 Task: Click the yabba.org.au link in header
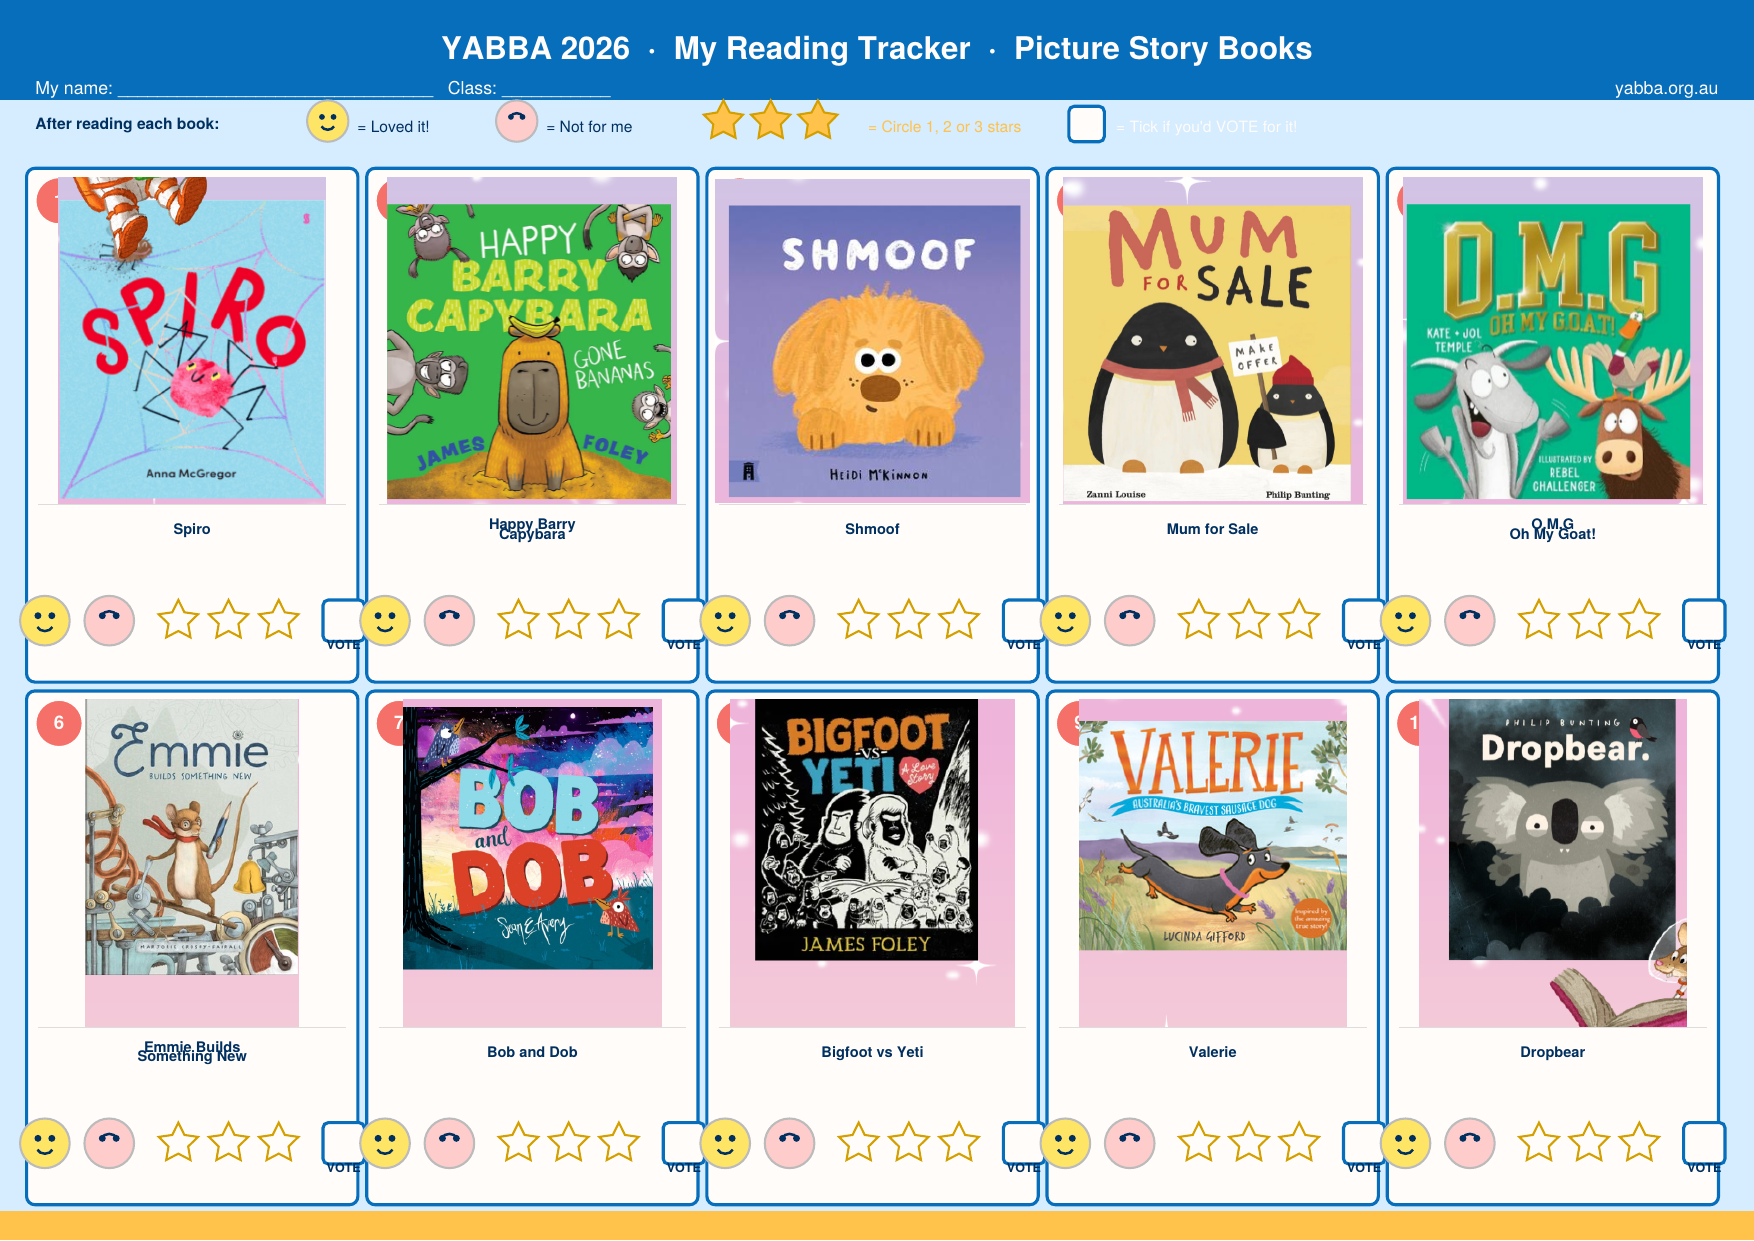[1666, 88]
